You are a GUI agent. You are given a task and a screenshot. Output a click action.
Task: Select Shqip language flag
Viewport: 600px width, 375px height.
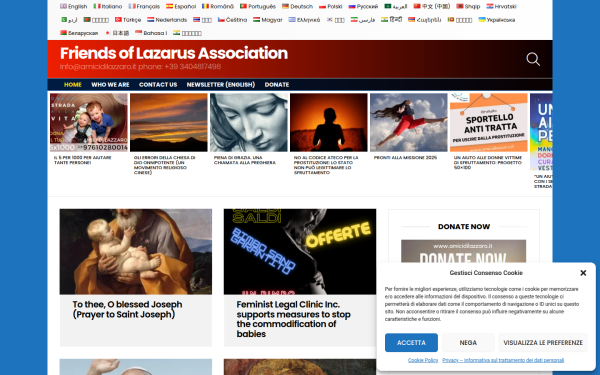468,6
